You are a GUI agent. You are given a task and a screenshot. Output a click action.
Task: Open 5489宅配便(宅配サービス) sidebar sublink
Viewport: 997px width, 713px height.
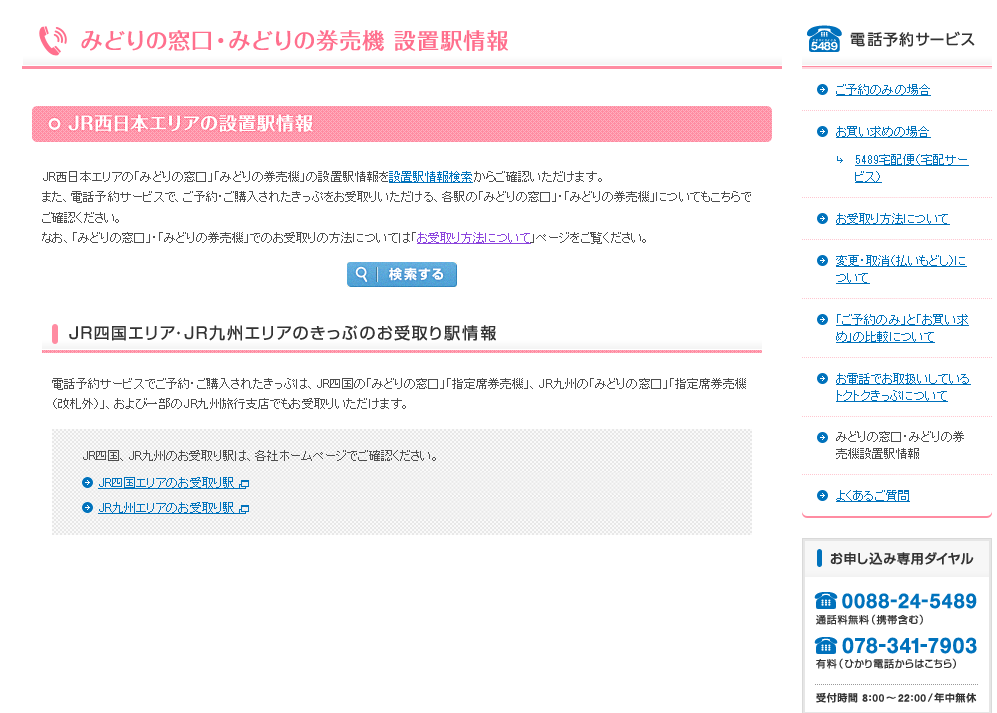tap(911, 168)
